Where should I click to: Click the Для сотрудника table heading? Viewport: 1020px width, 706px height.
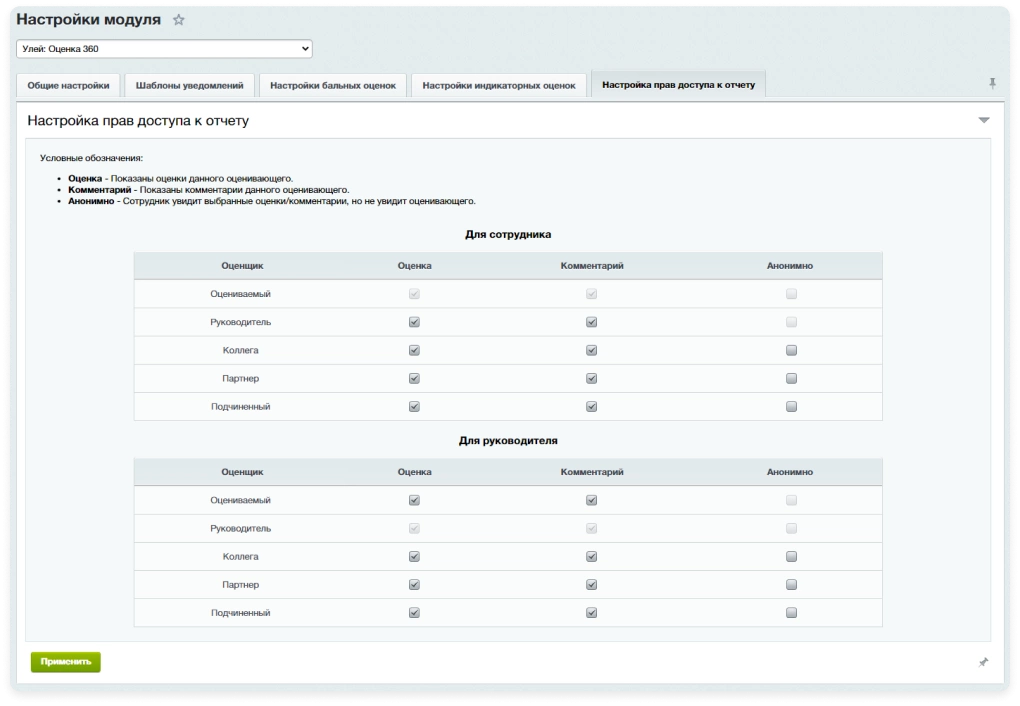tap(508, 234)
